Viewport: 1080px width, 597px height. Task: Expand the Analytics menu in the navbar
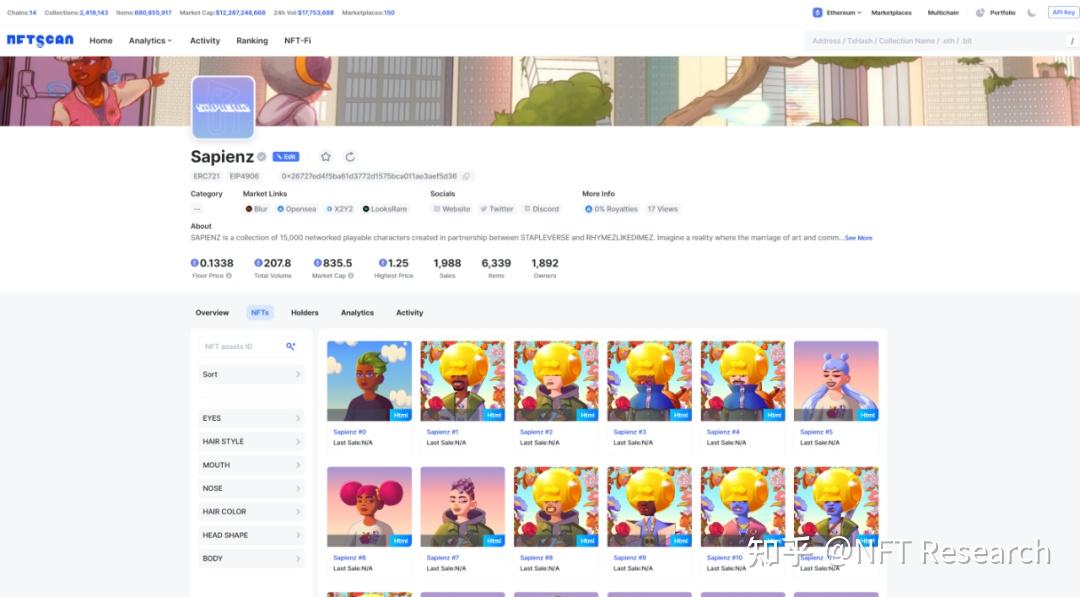(x=150, y=41)
